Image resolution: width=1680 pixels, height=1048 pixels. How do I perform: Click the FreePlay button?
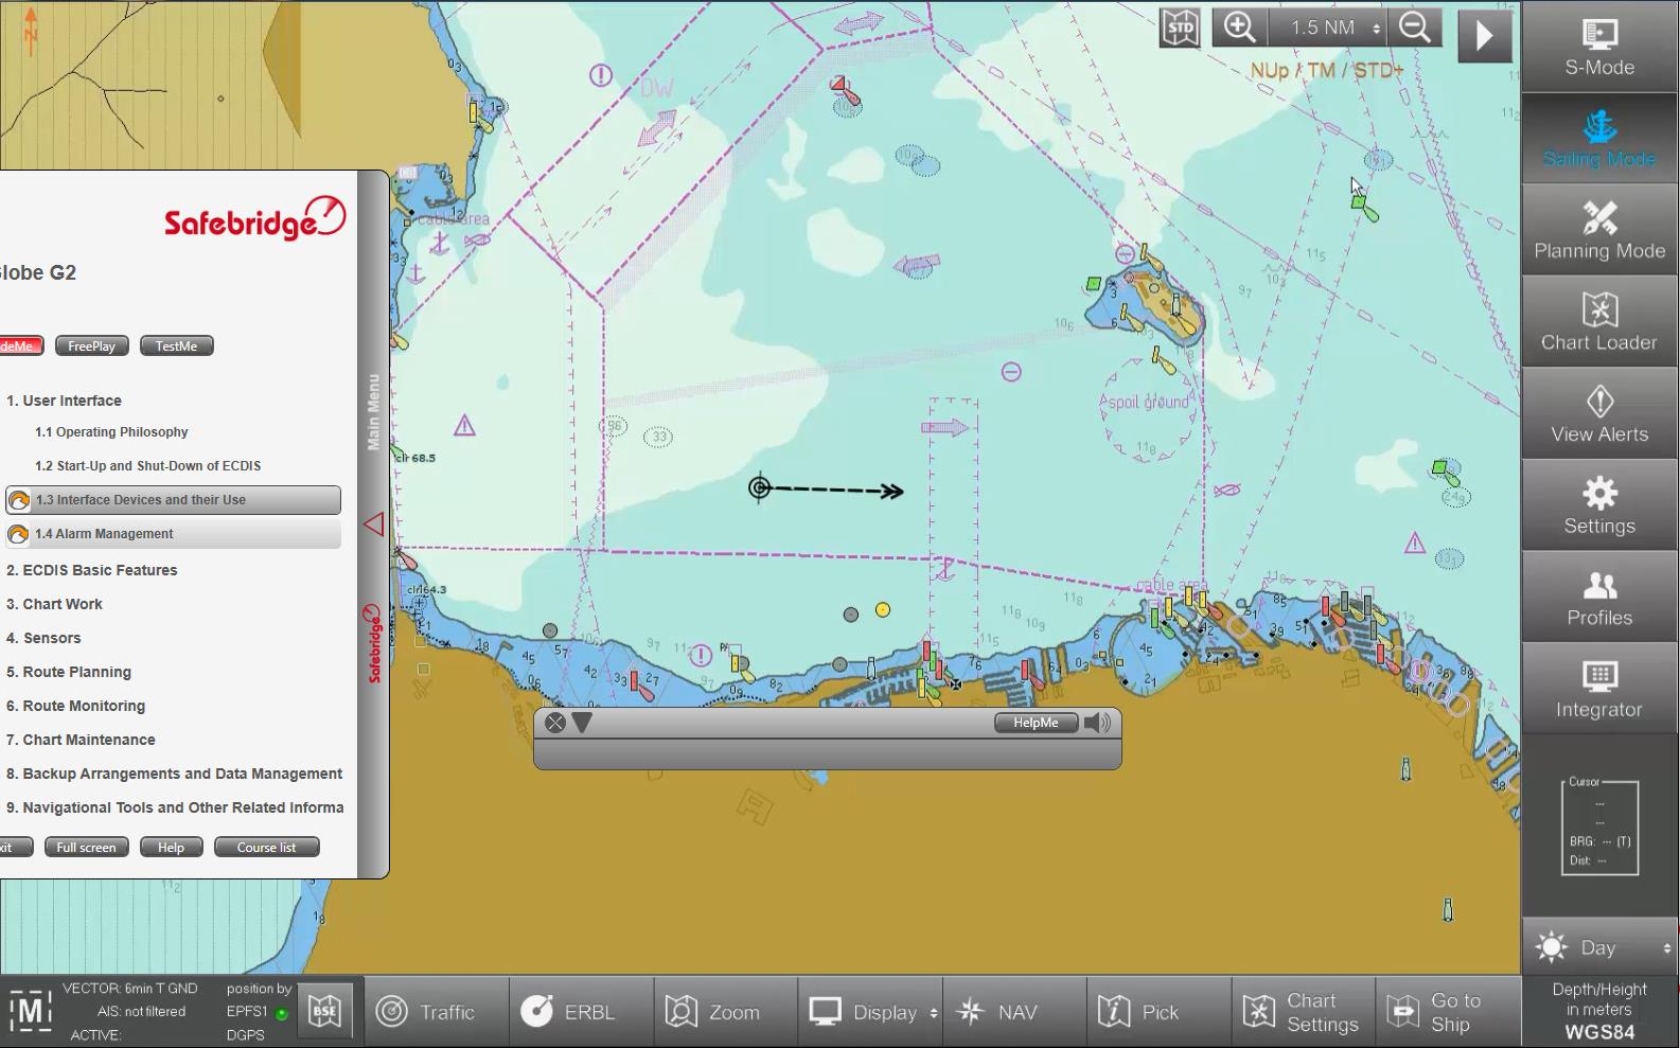[x=91, y=345]
